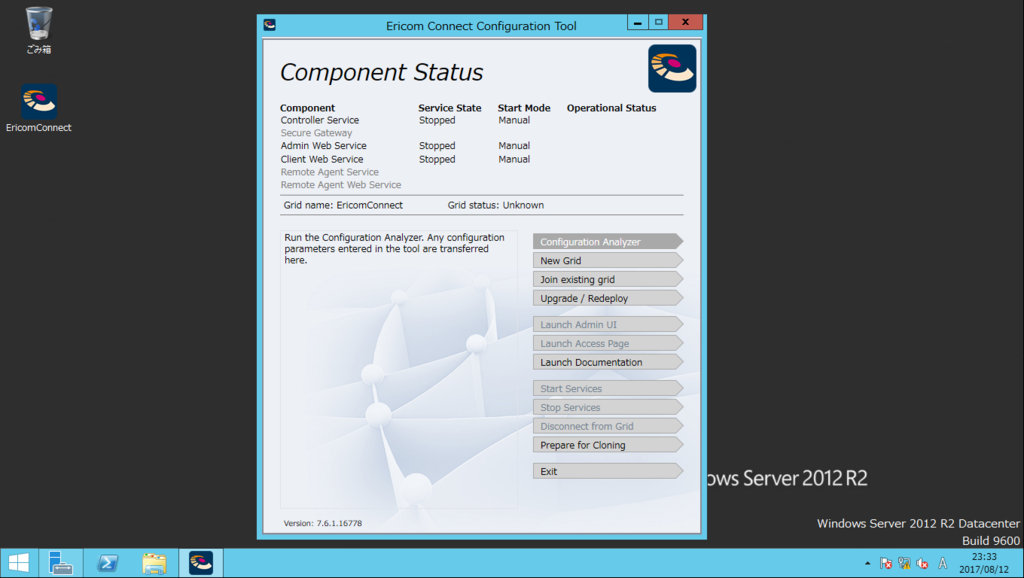Click the muted volume tray icon

[923, 563]
